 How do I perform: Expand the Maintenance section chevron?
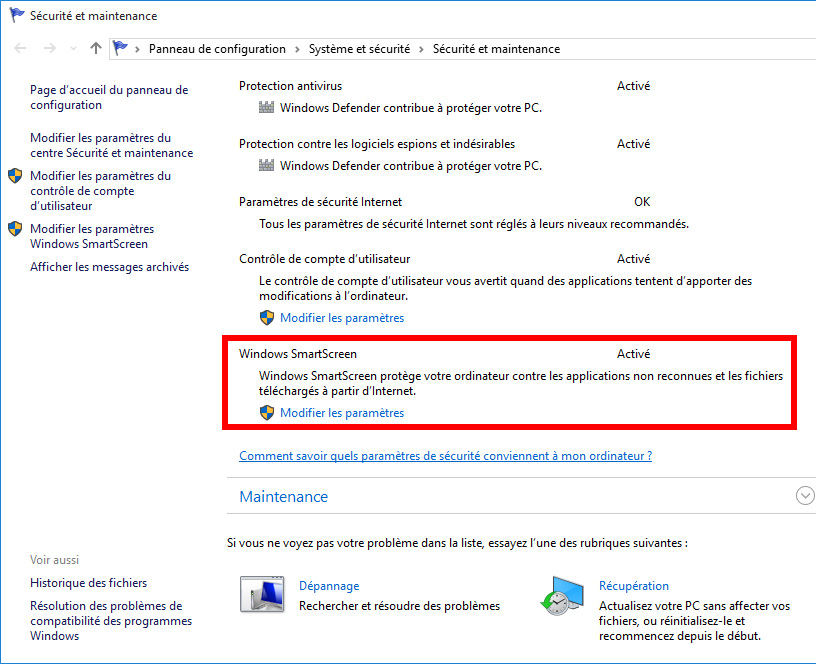[805, 495]
